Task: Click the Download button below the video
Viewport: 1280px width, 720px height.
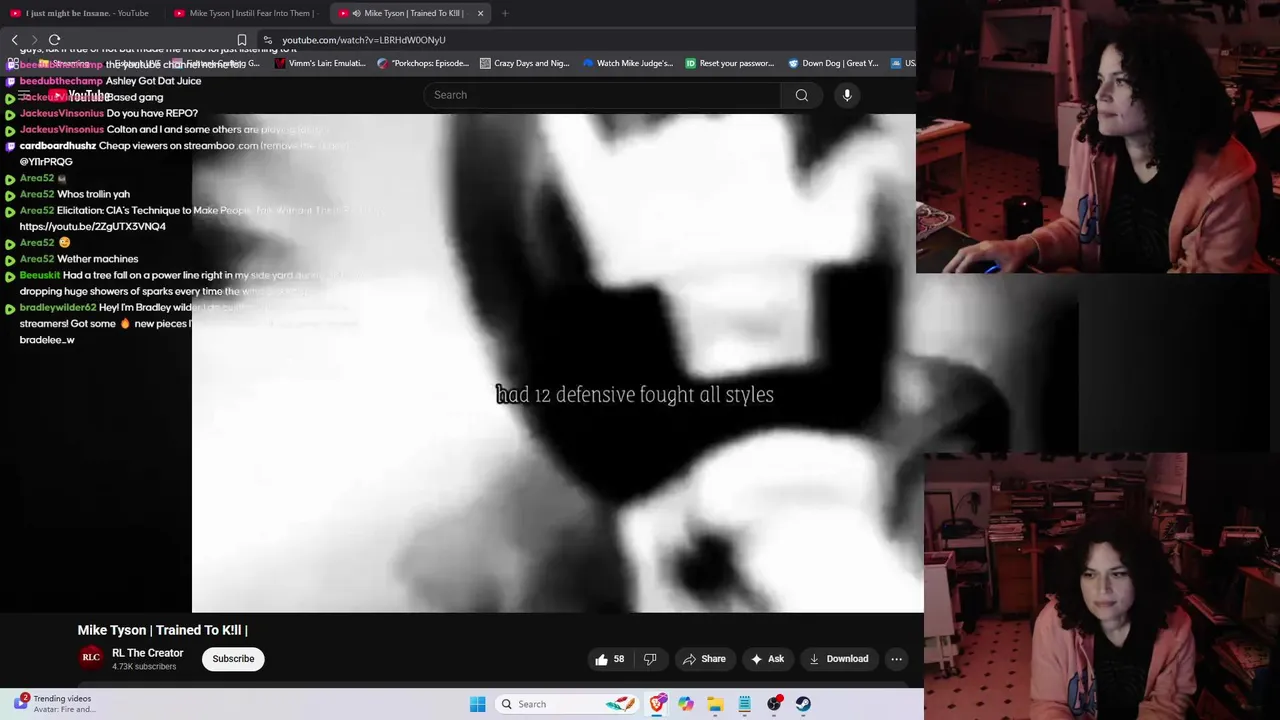Action: click(839, 659)
